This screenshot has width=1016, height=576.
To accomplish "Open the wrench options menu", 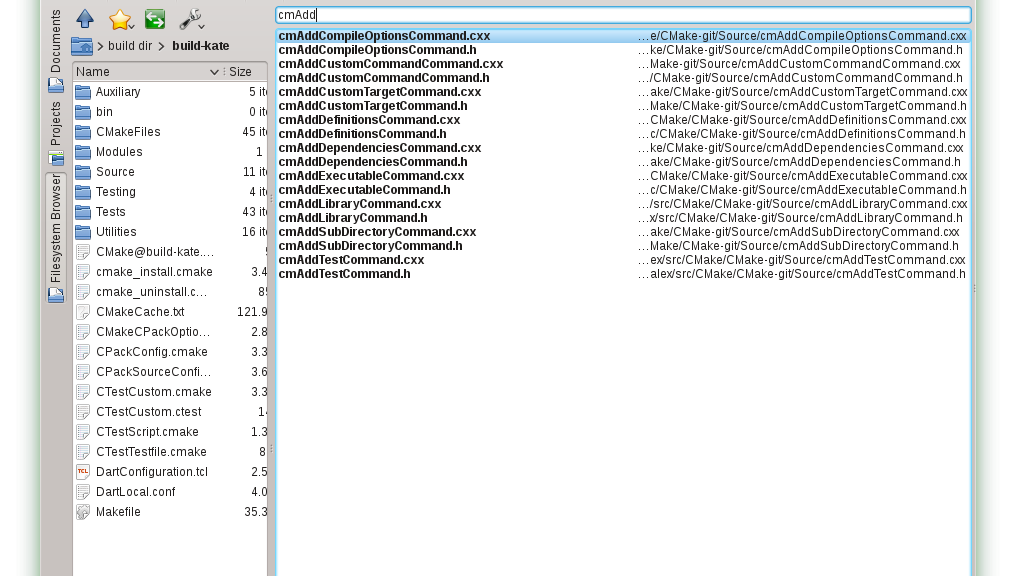I will 190,19.
